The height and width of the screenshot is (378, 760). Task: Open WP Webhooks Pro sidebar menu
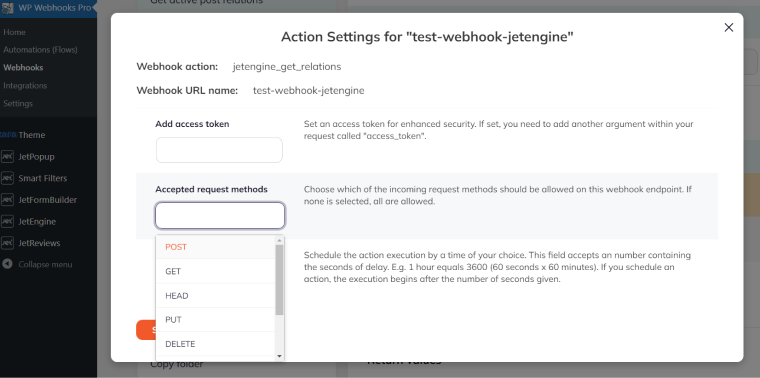pyautogui.click(x=48, y=8)
